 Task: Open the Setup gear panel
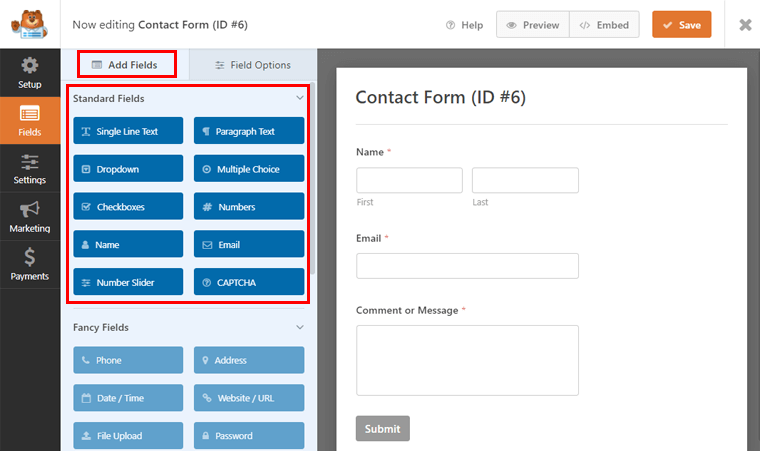30,73
